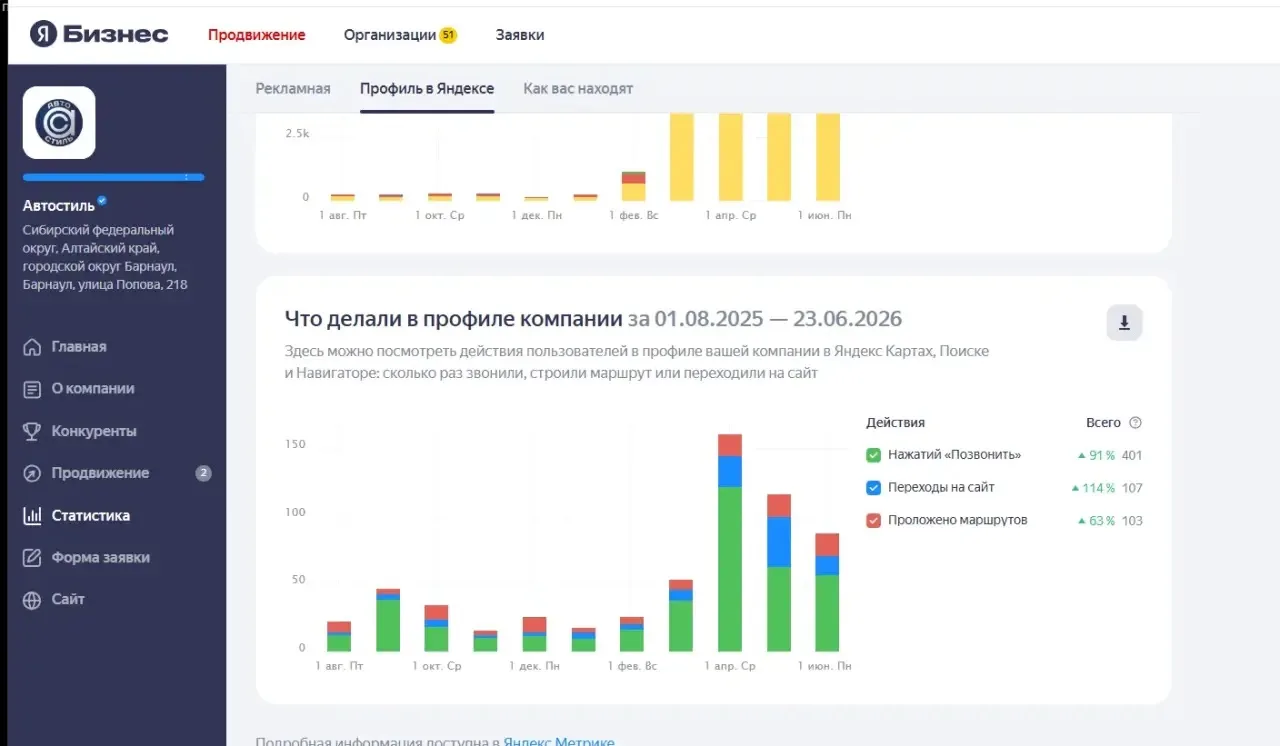The height and width of the screenshot is (746, 1280).
Task: Click the 1 июн. Пн bar in actions chart
Action: (x=827, y=593)
